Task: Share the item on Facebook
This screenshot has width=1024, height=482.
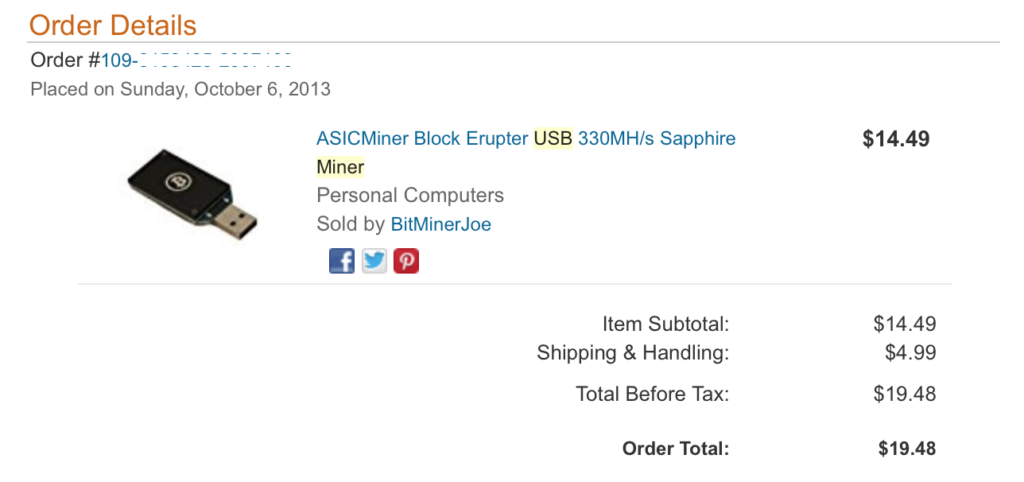Action: tap(342, 261)
